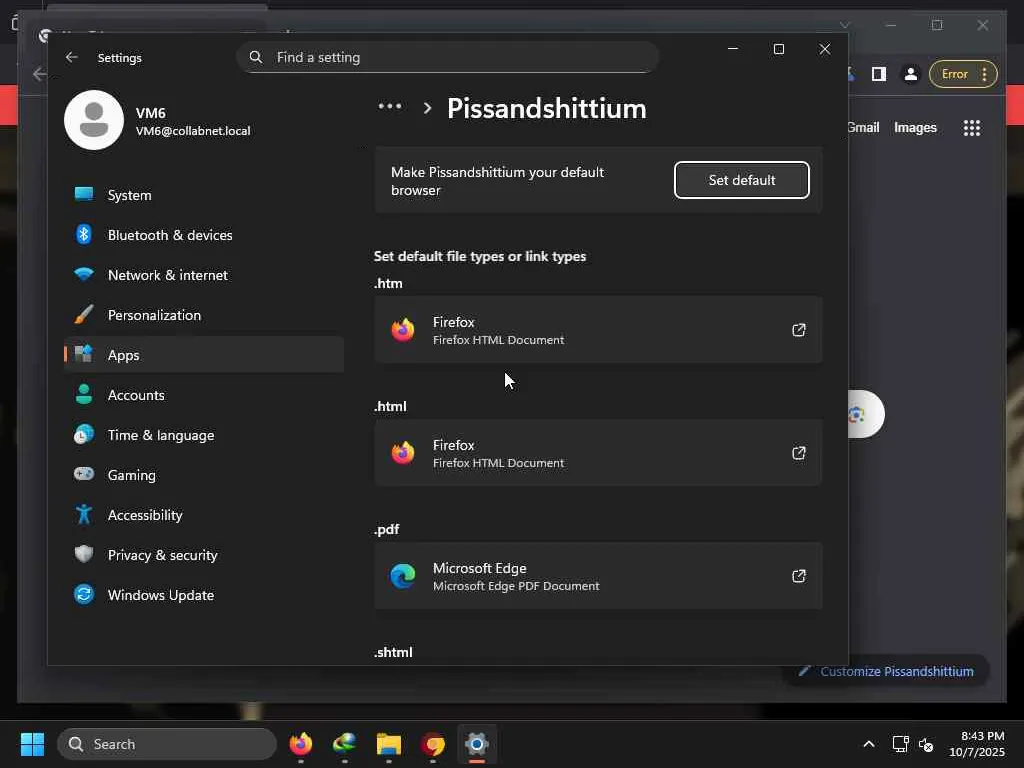Image resolution: width=1024 pixels, height=768 pixels.
Task: Open Firefox from the taskbar
Action: [x=301, y=744]
